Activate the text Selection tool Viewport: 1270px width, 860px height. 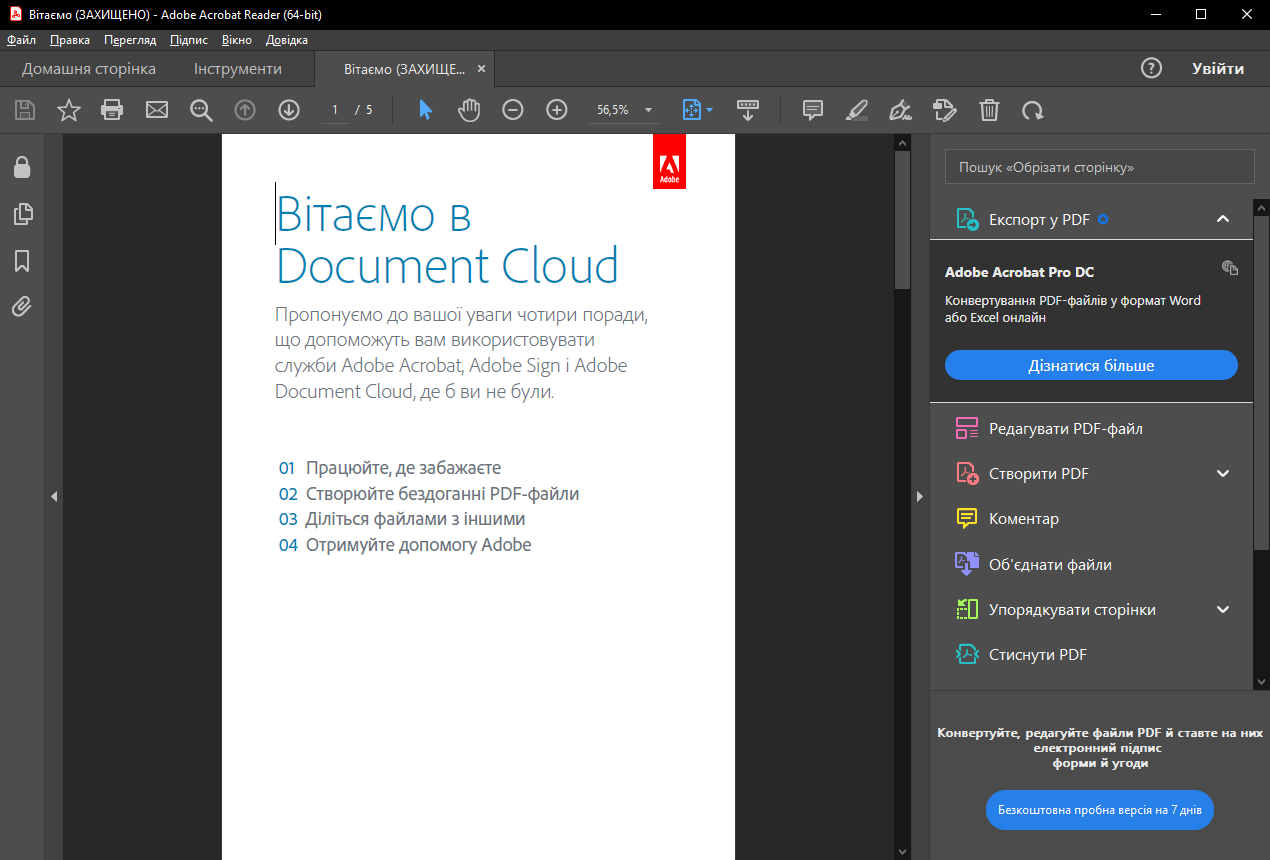[x=424, y=110]
